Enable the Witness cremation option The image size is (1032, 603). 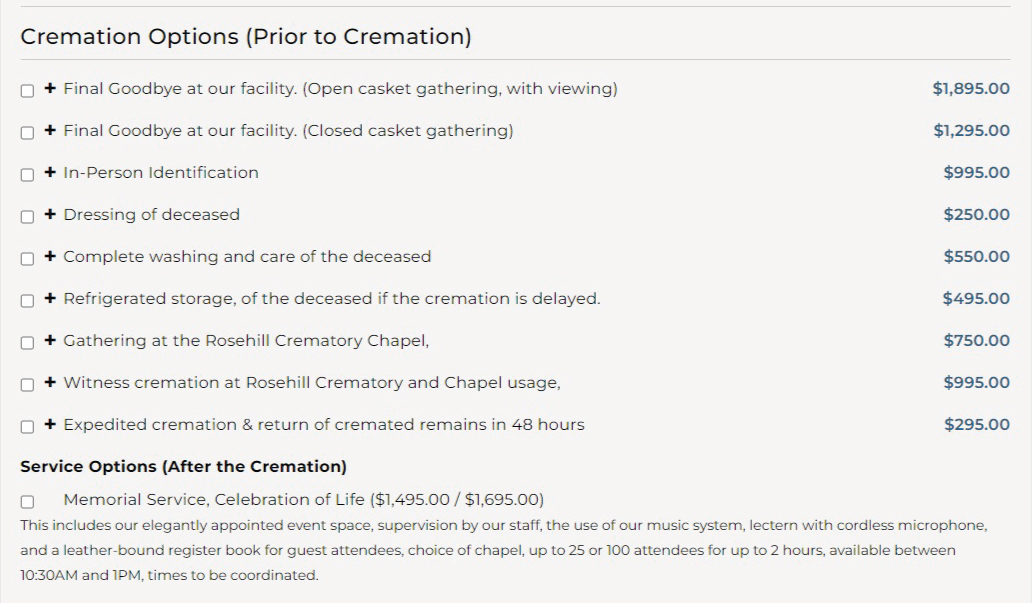click(x=28, y=384)
